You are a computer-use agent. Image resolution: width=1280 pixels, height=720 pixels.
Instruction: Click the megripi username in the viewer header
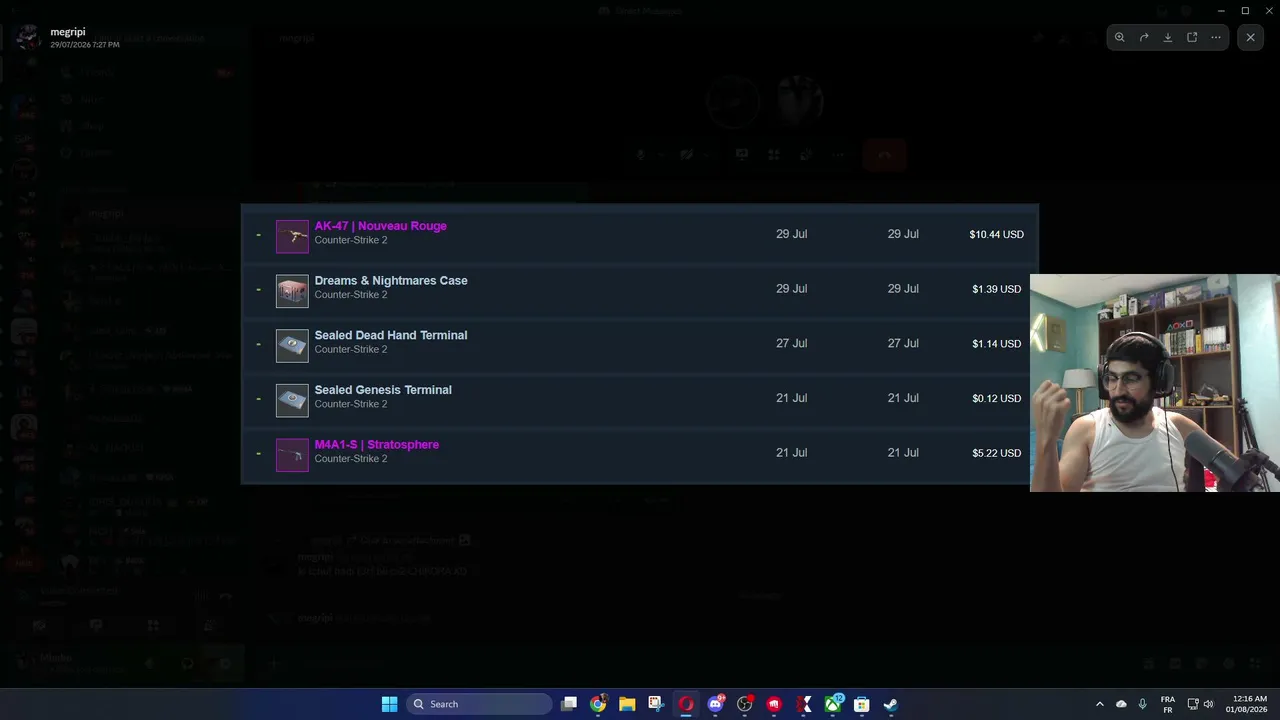(68, 32)
